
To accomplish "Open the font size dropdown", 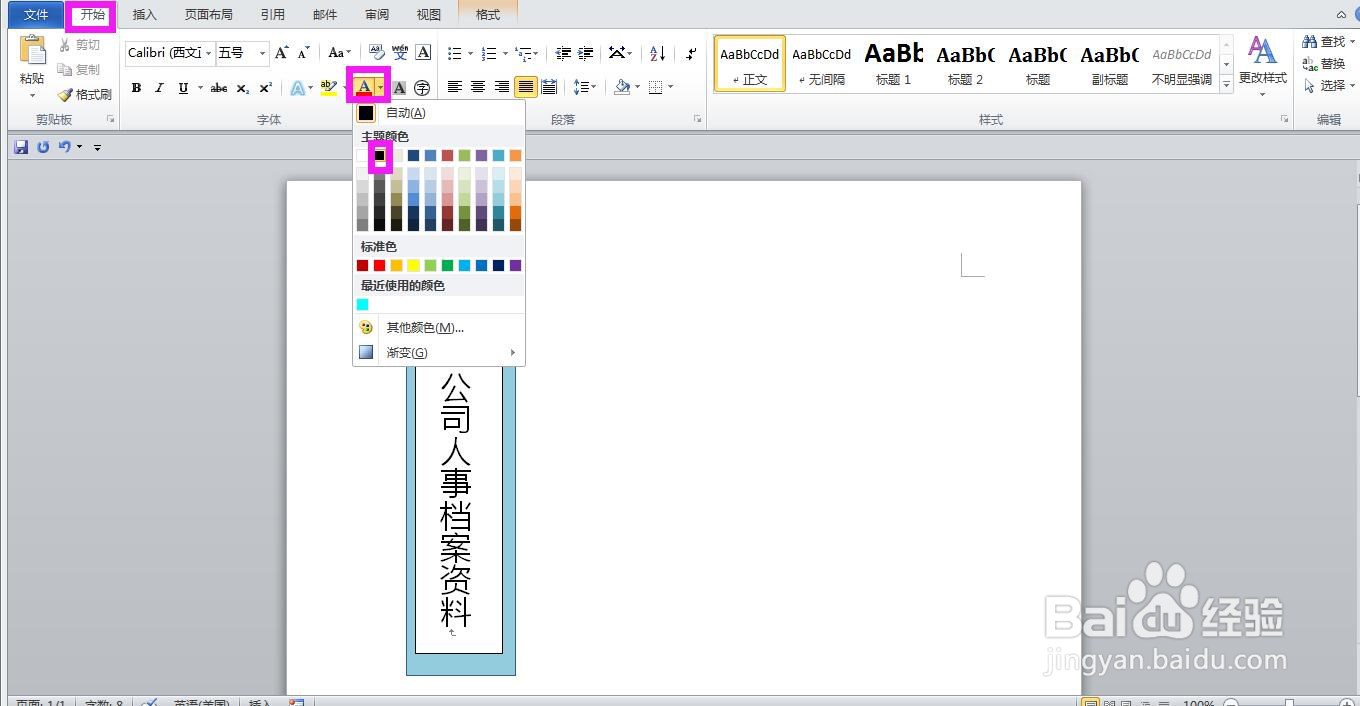I will coord(263,53).
